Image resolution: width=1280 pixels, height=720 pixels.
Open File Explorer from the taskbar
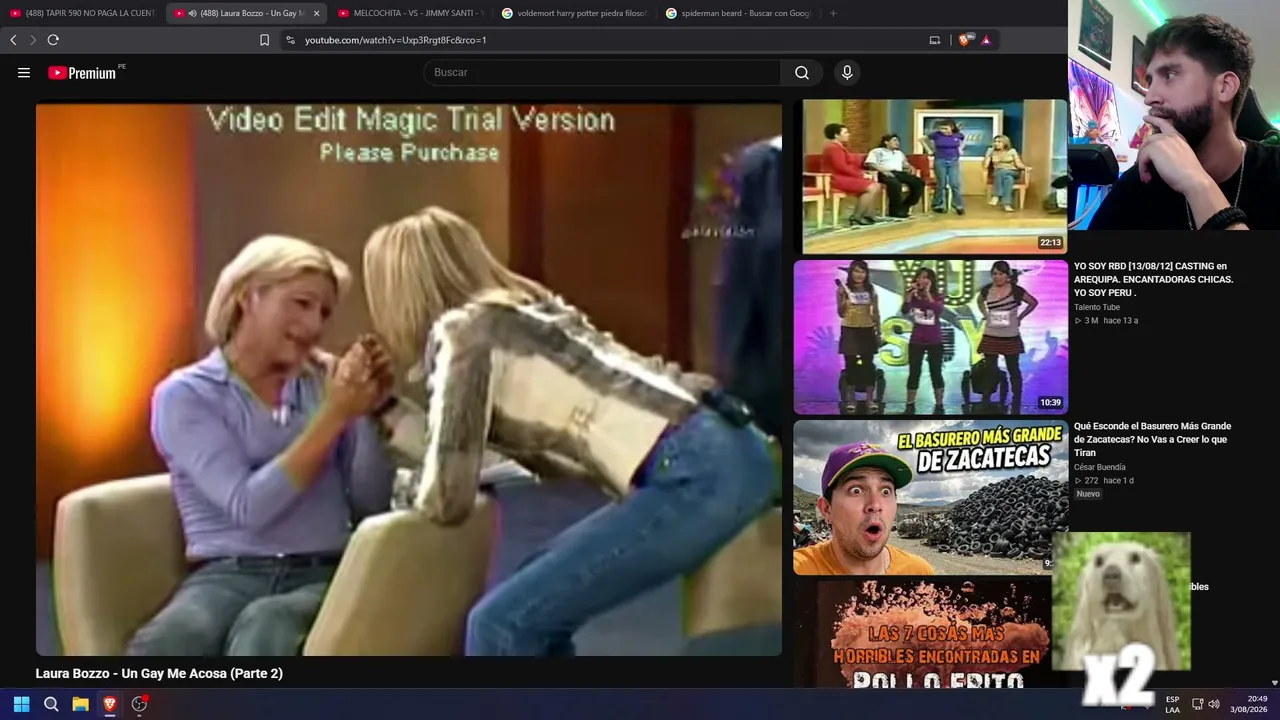(80, 704)
